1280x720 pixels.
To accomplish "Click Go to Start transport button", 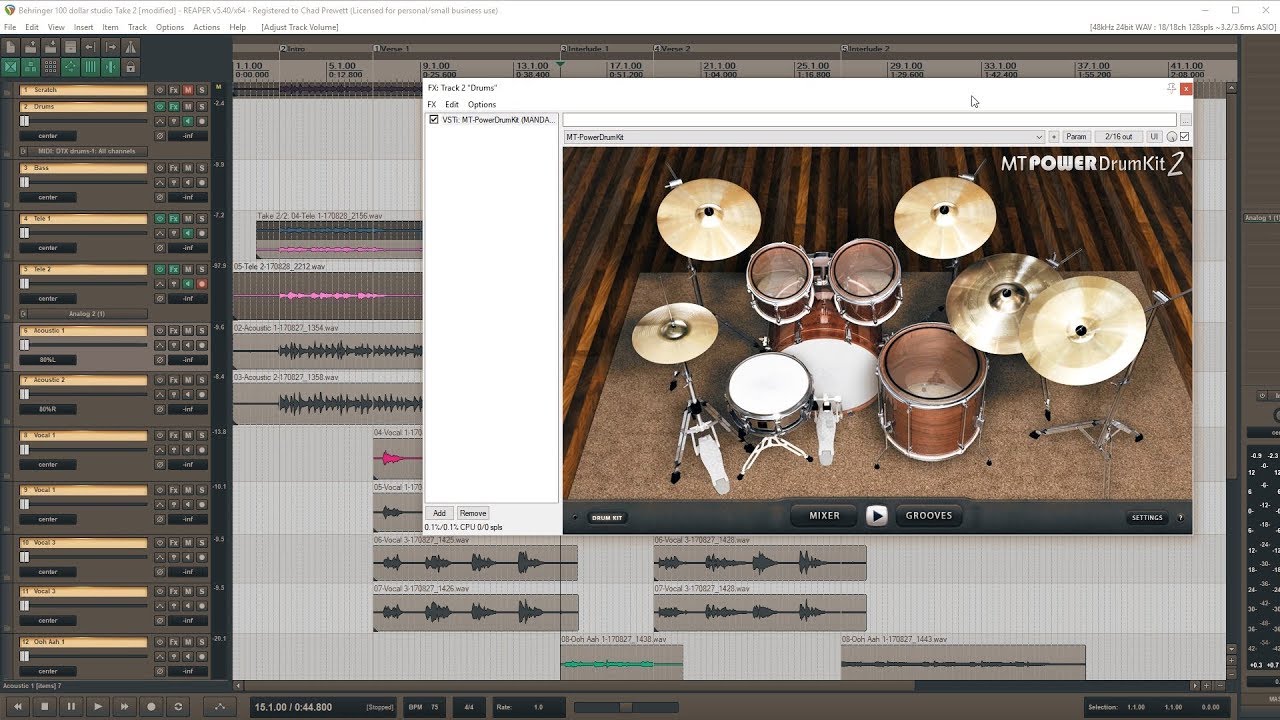I will 18,706.
